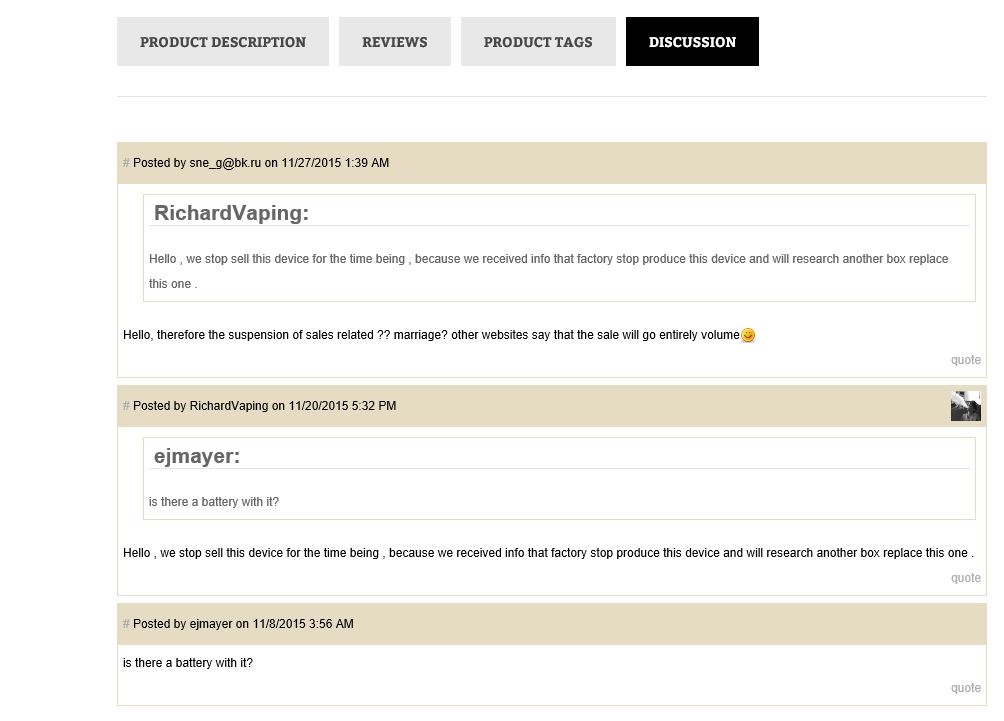1004x721 pixels.
Task: Quote RichardVaping's reply from 11/20/2015
Action: click(x=965, y=578)
